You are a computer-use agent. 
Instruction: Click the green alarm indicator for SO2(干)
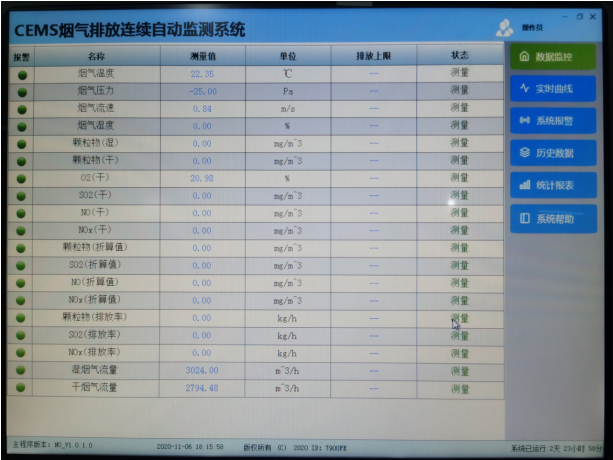coord(22,196)
